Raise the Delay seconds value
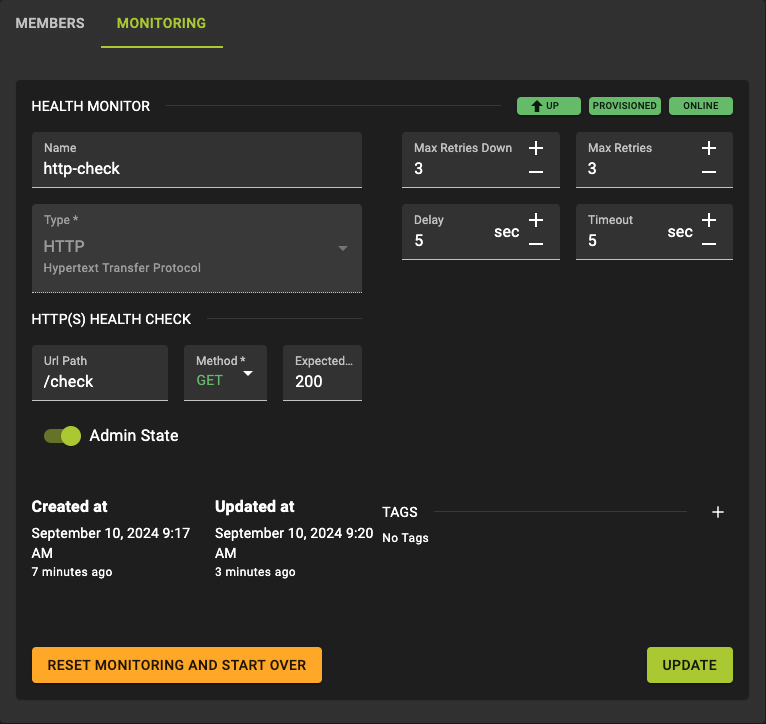The width and height of the screenshot is (766, 724). [536, 220]
